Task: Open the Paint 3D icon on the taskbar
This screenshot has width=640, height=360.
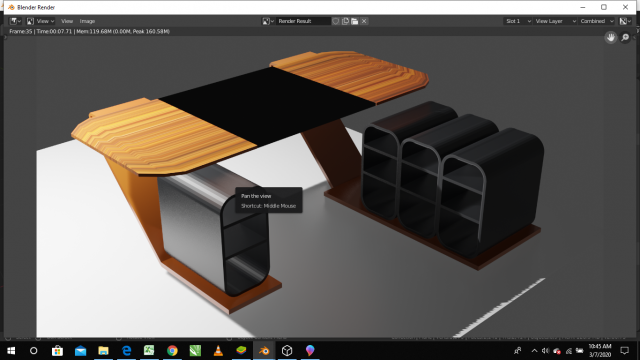Action: [310, 351]
